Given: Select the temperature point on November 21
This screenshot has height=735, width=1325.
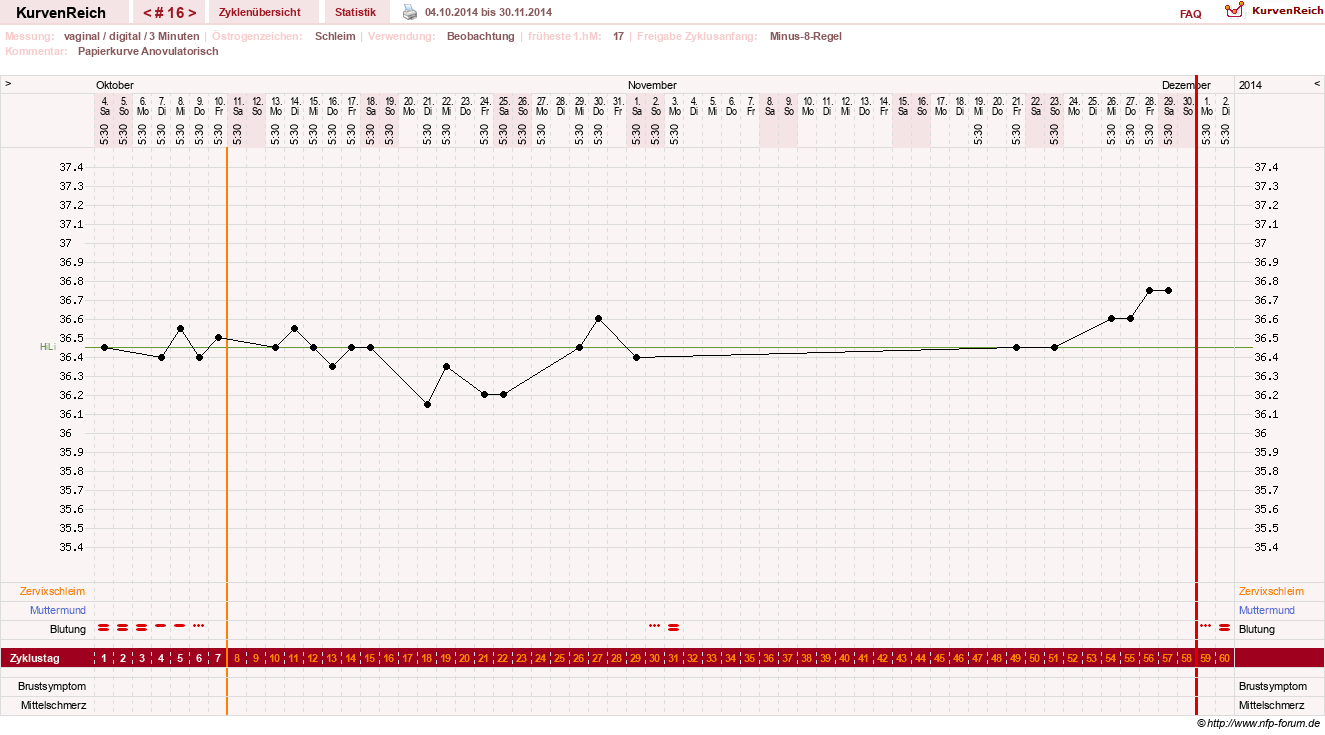Looking at the screenshot, I should coord(1016,347).
